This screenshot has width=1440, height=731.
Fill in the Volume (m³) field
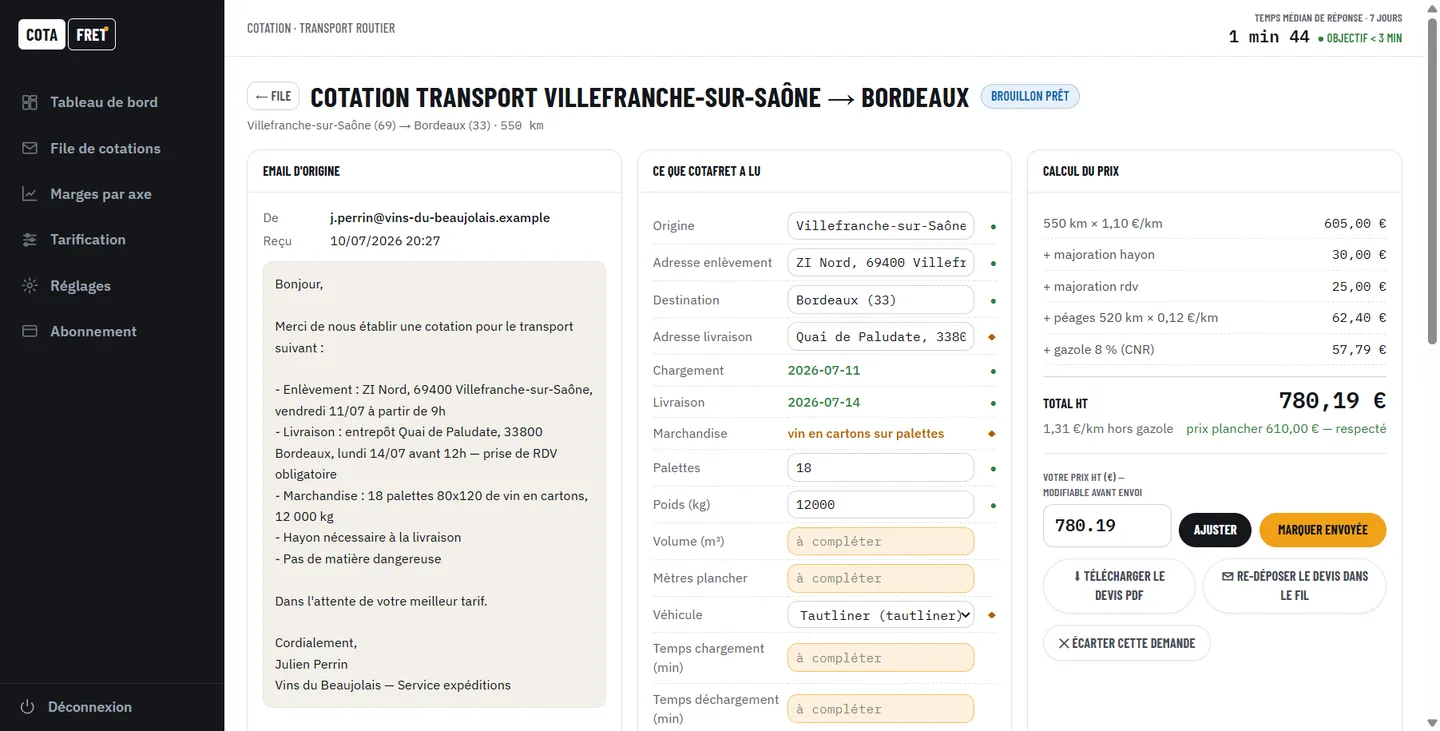(880, 541)
